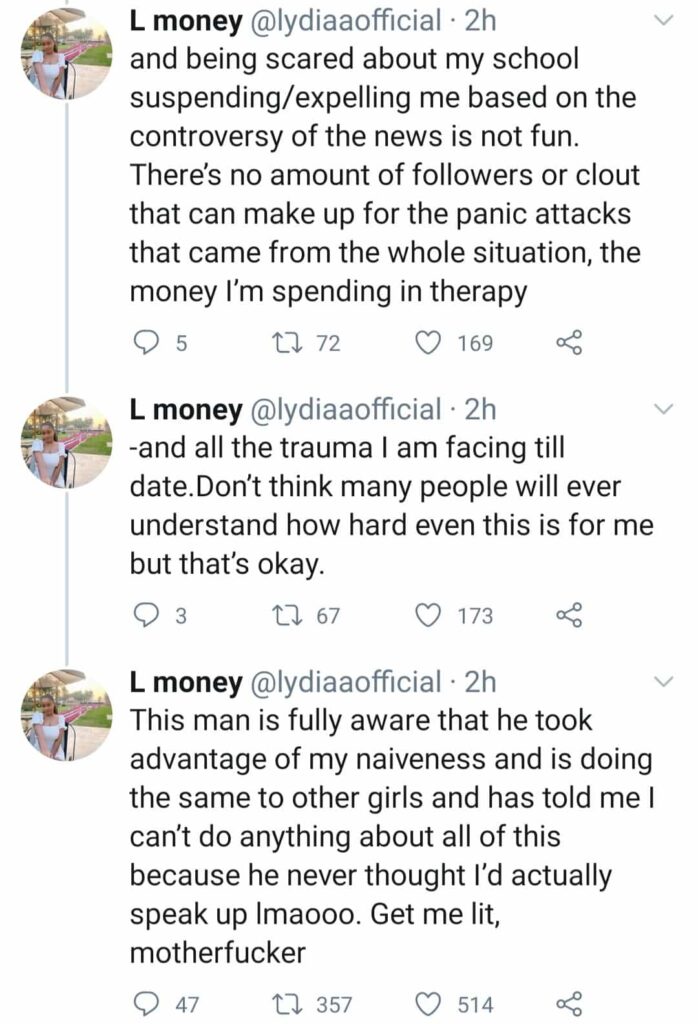Screen dimensions: 698x1024
Task: Open the third tweet's chevron options menu
Action: (663, 682)
